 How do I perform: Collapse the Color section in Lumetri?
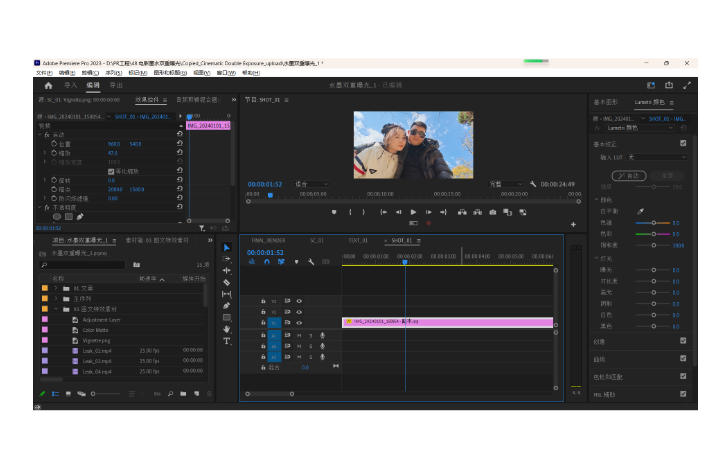(596, 200)
